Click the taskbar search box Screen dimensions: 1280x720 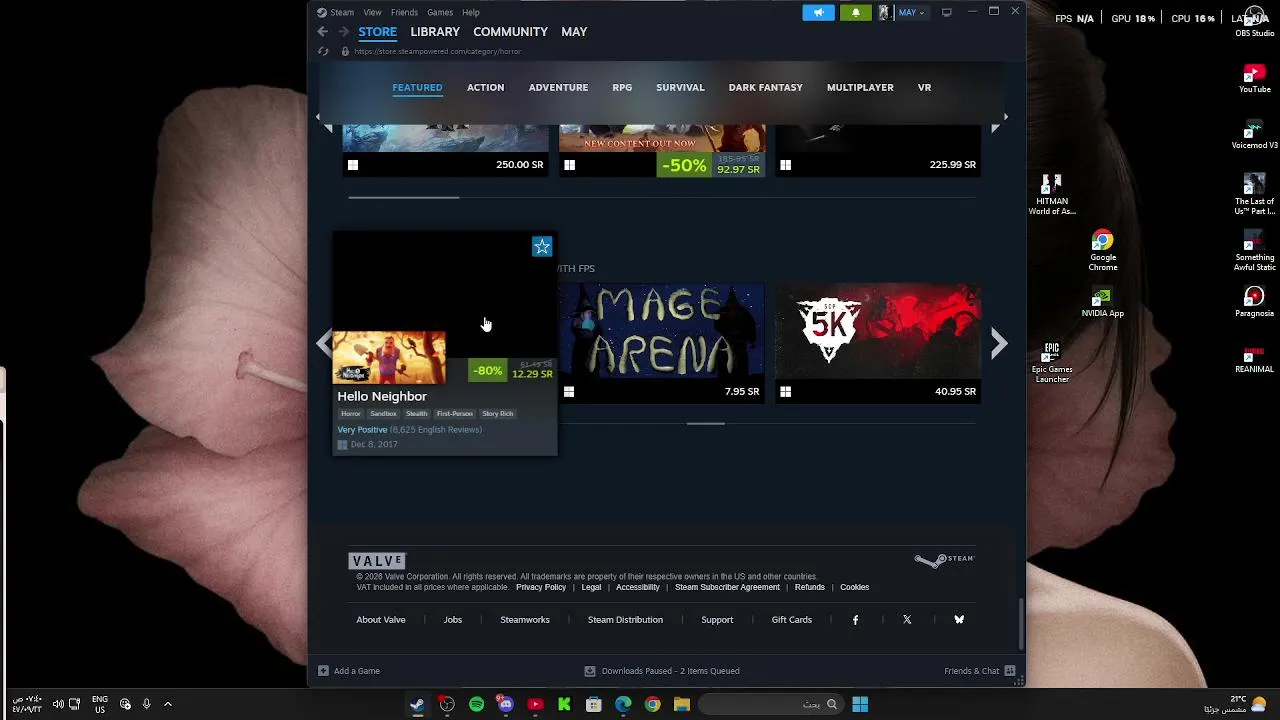[769, 704]
